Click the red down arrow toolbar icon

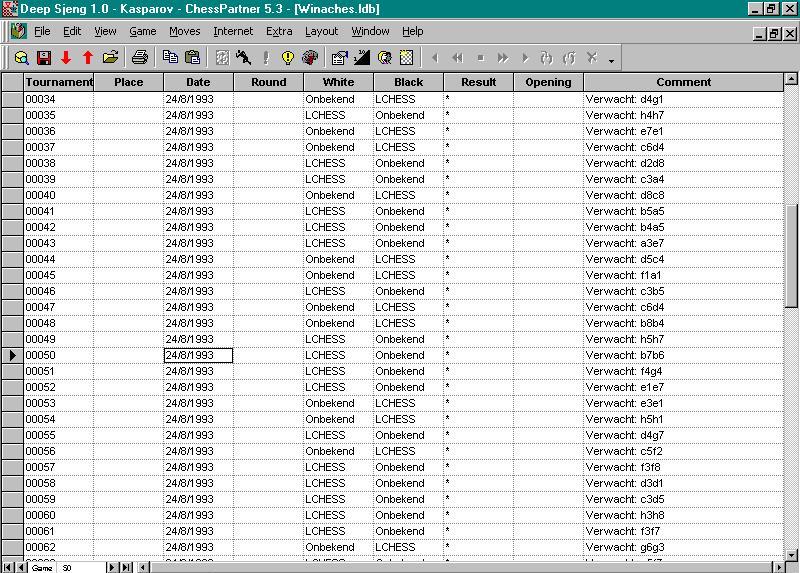(66, 58)
